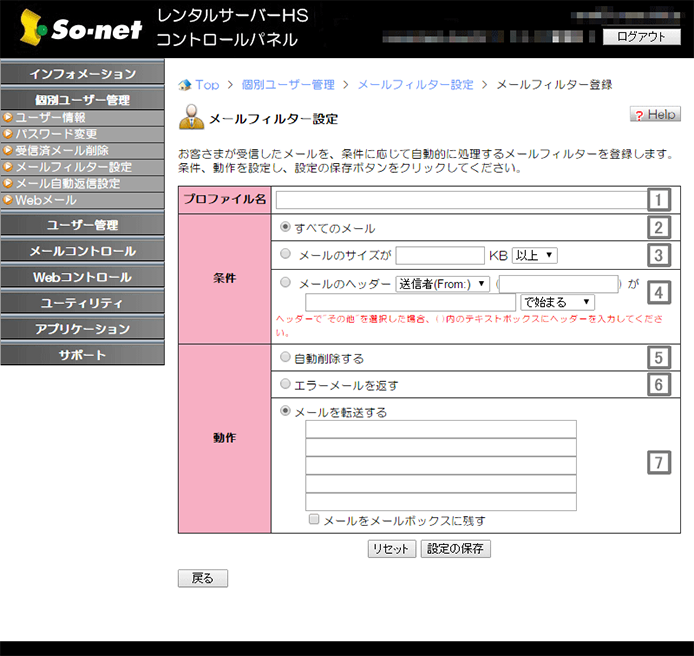Viewport: 694px width, 656px height.
Task: Open the メールコントロール menu section
Action: 82,251
